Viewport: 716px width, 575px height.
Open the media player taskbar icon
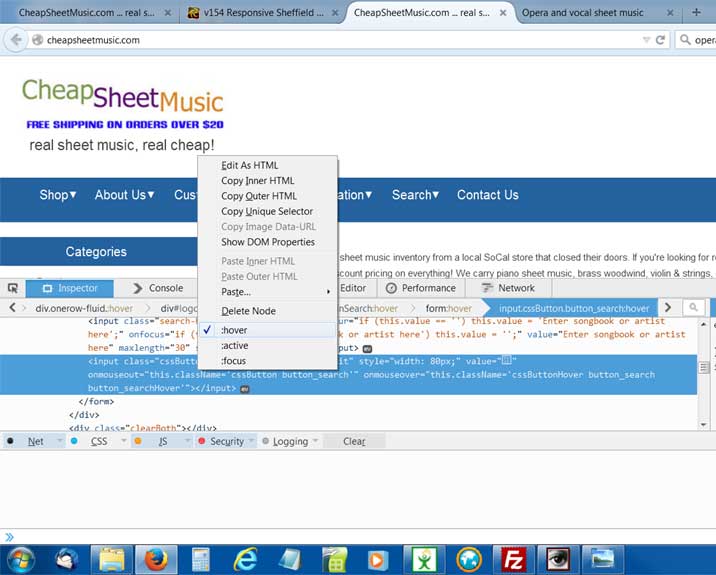point(379,560)
